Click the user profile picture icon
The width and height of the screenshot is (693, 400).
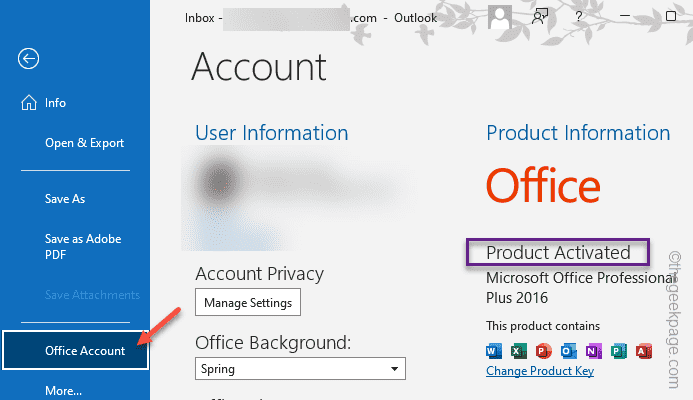[x=500, y=17]
